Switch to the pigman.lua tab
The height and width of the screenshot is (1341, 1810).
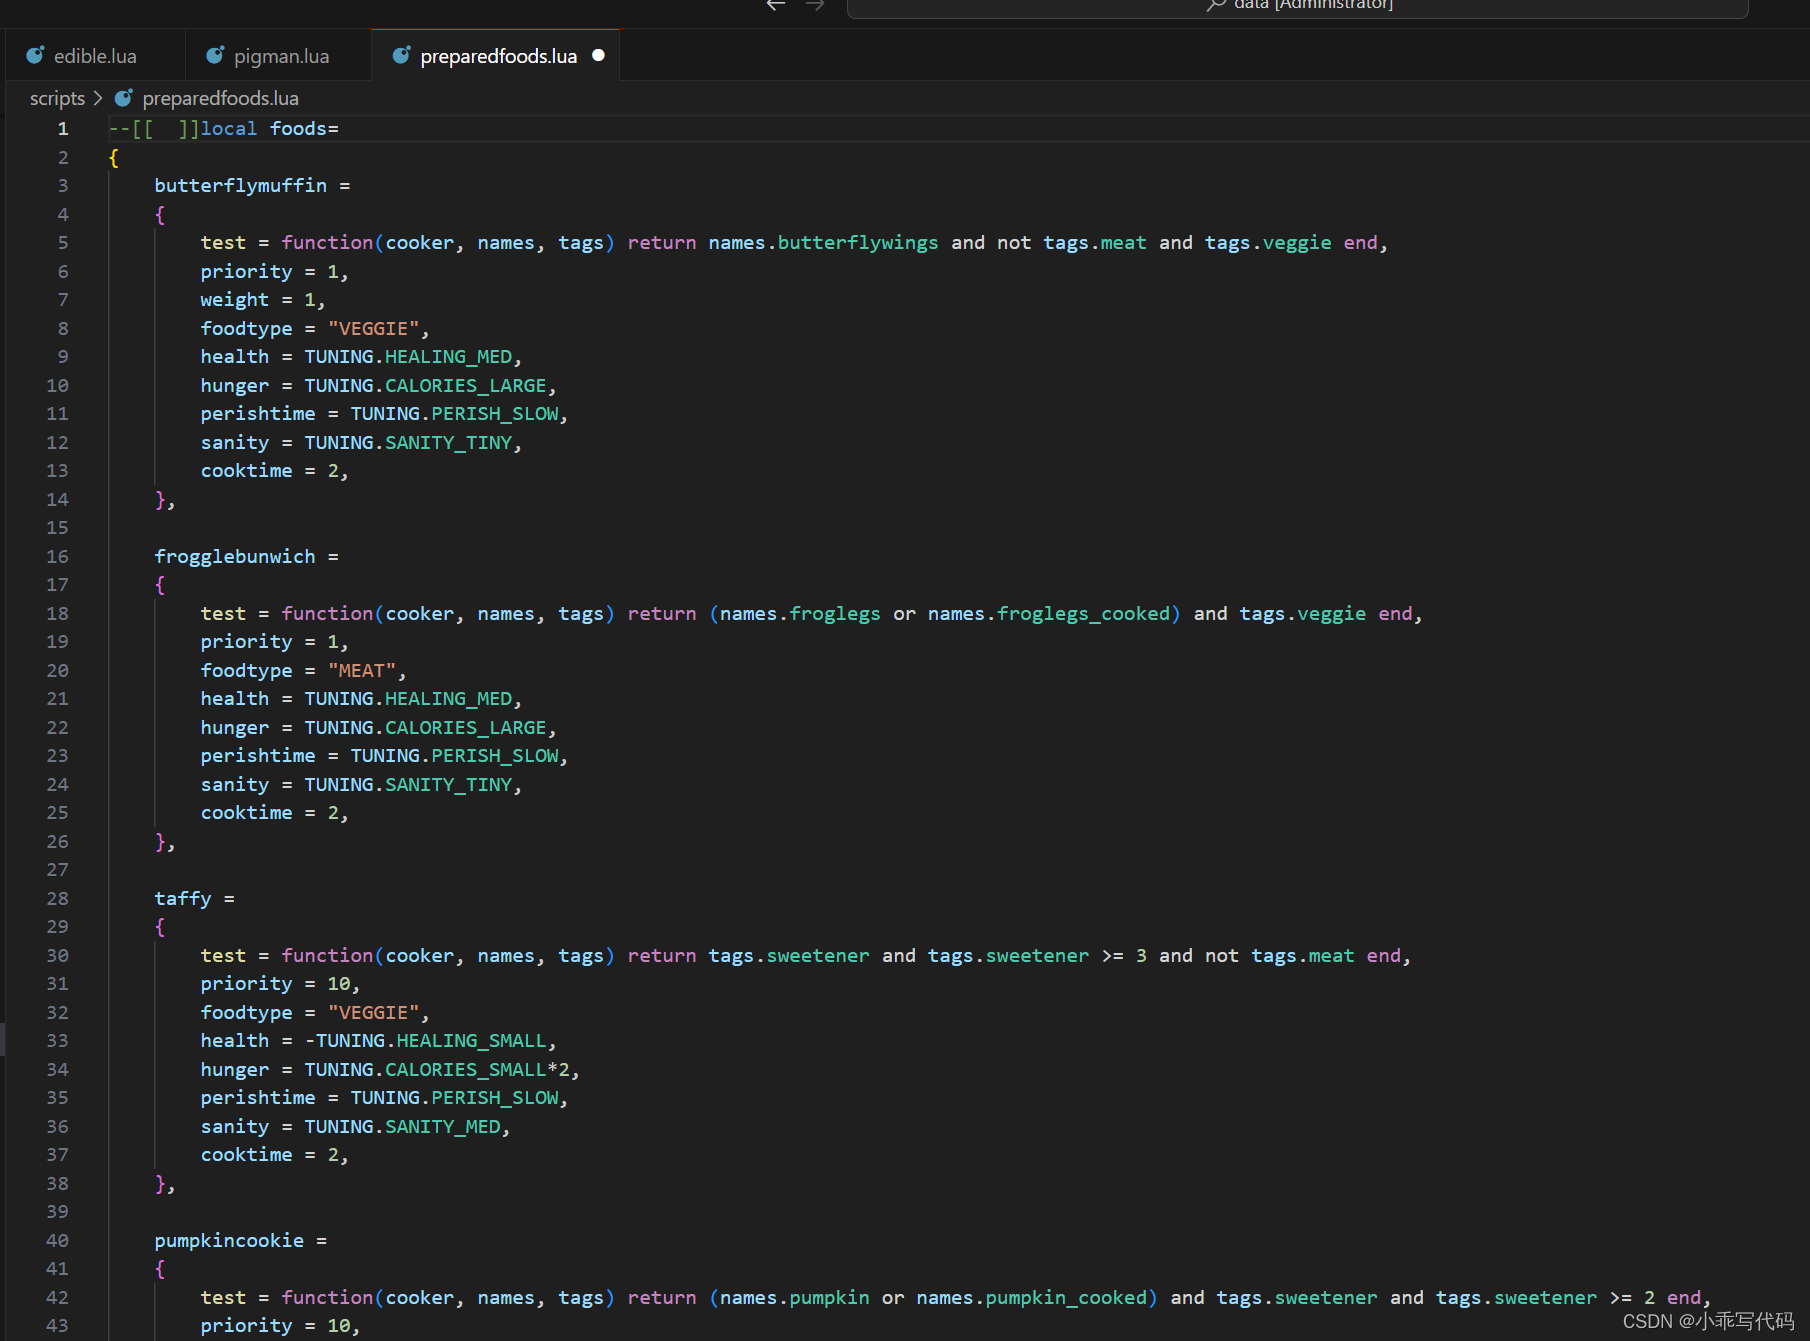pyautogui.click(x=279, y=56)
